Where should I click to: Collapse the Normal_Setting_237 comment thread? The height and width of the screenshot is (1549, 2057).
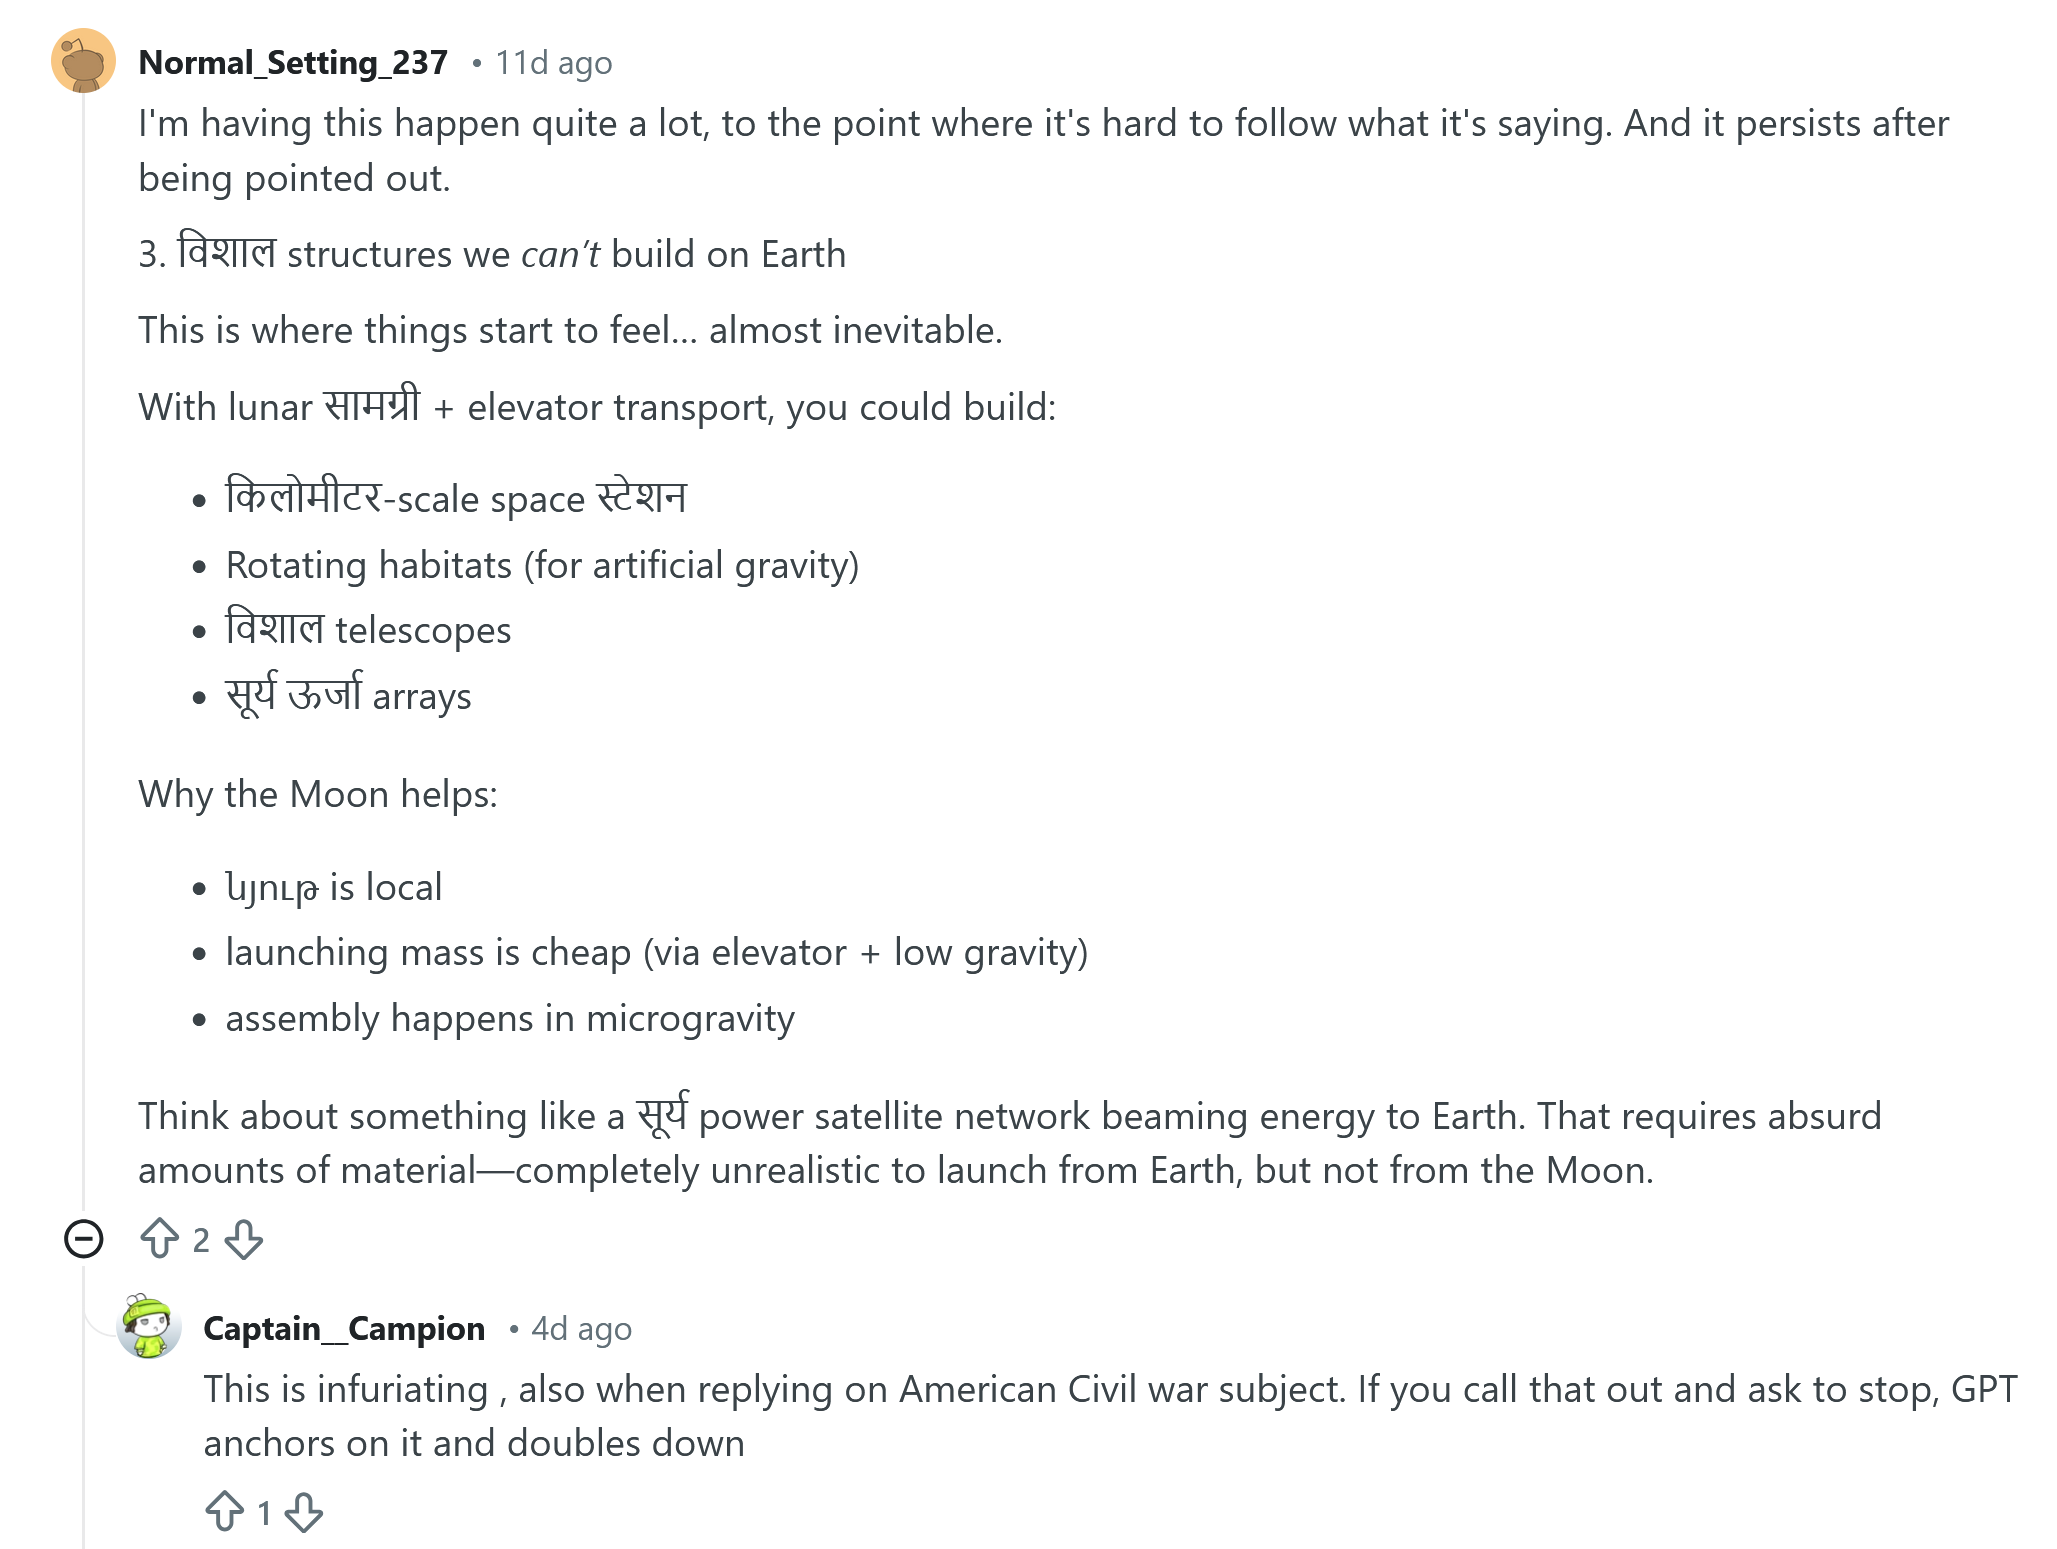[x=84, y=1239]
